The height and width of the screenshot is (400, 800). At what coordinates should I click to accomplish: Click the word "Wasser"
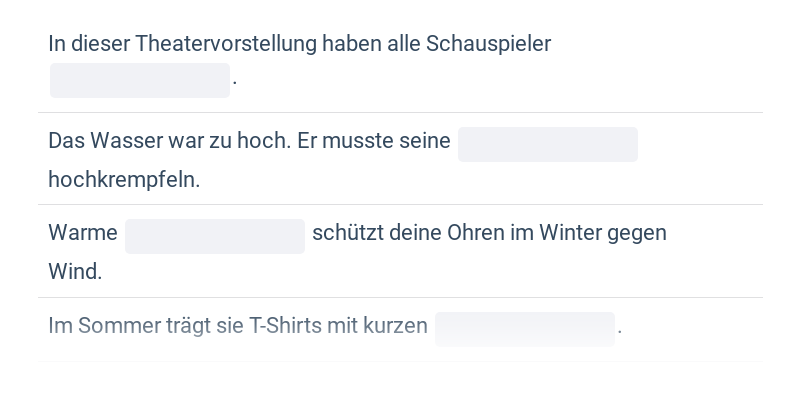pyautogui.click(x=127, y=140)
